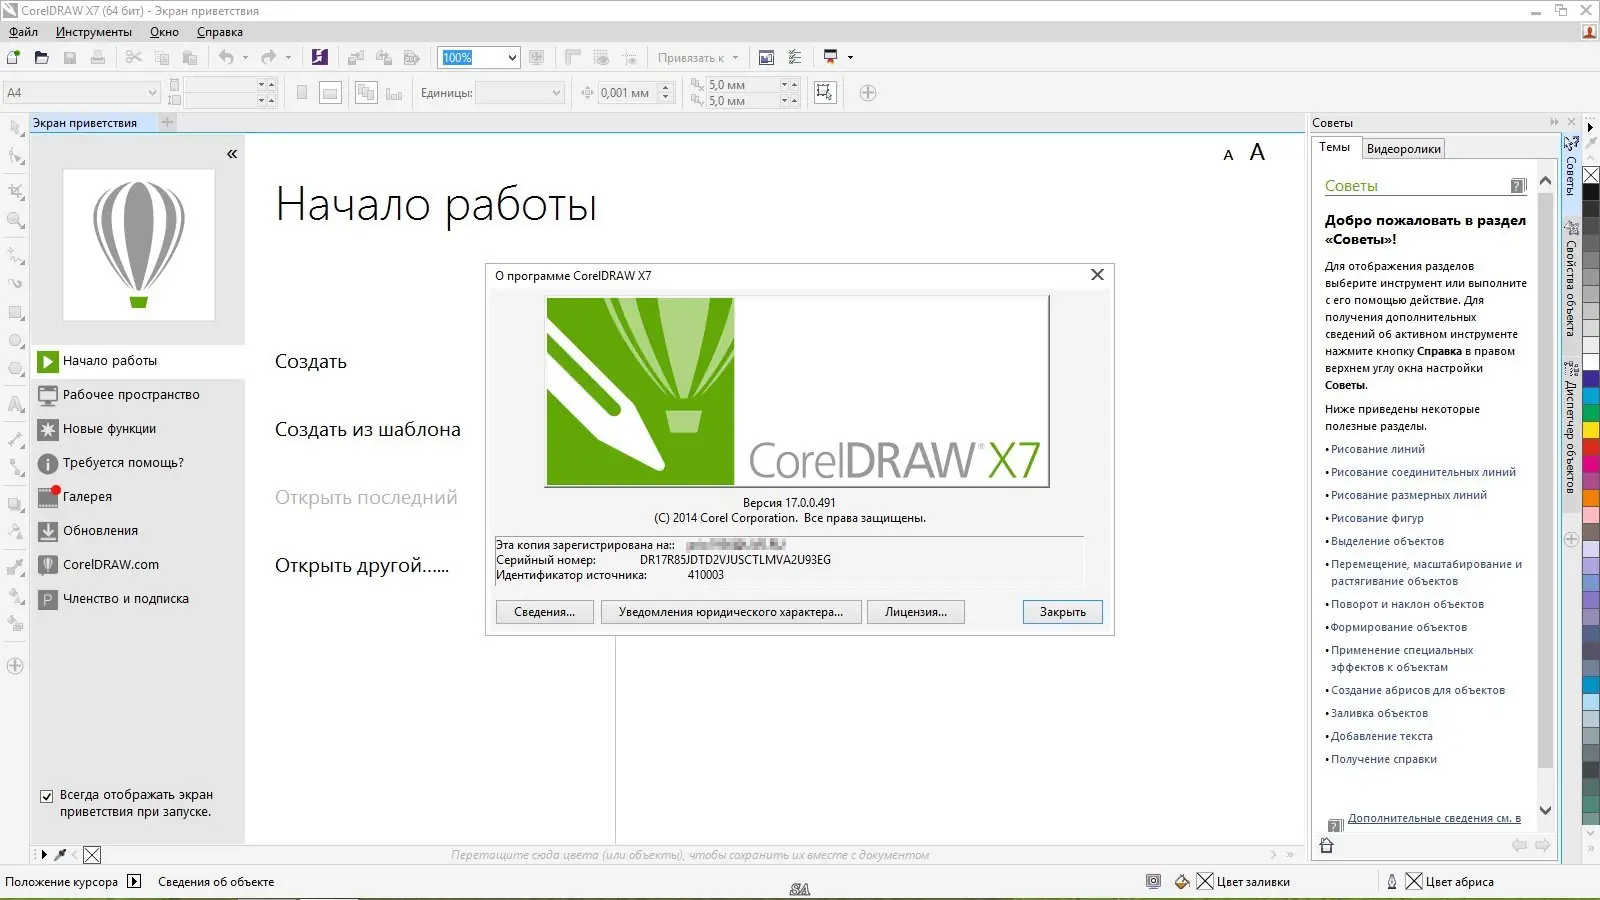Select the Pick tool in the toolbox
Screen dimensions: 1600x900
15,129
